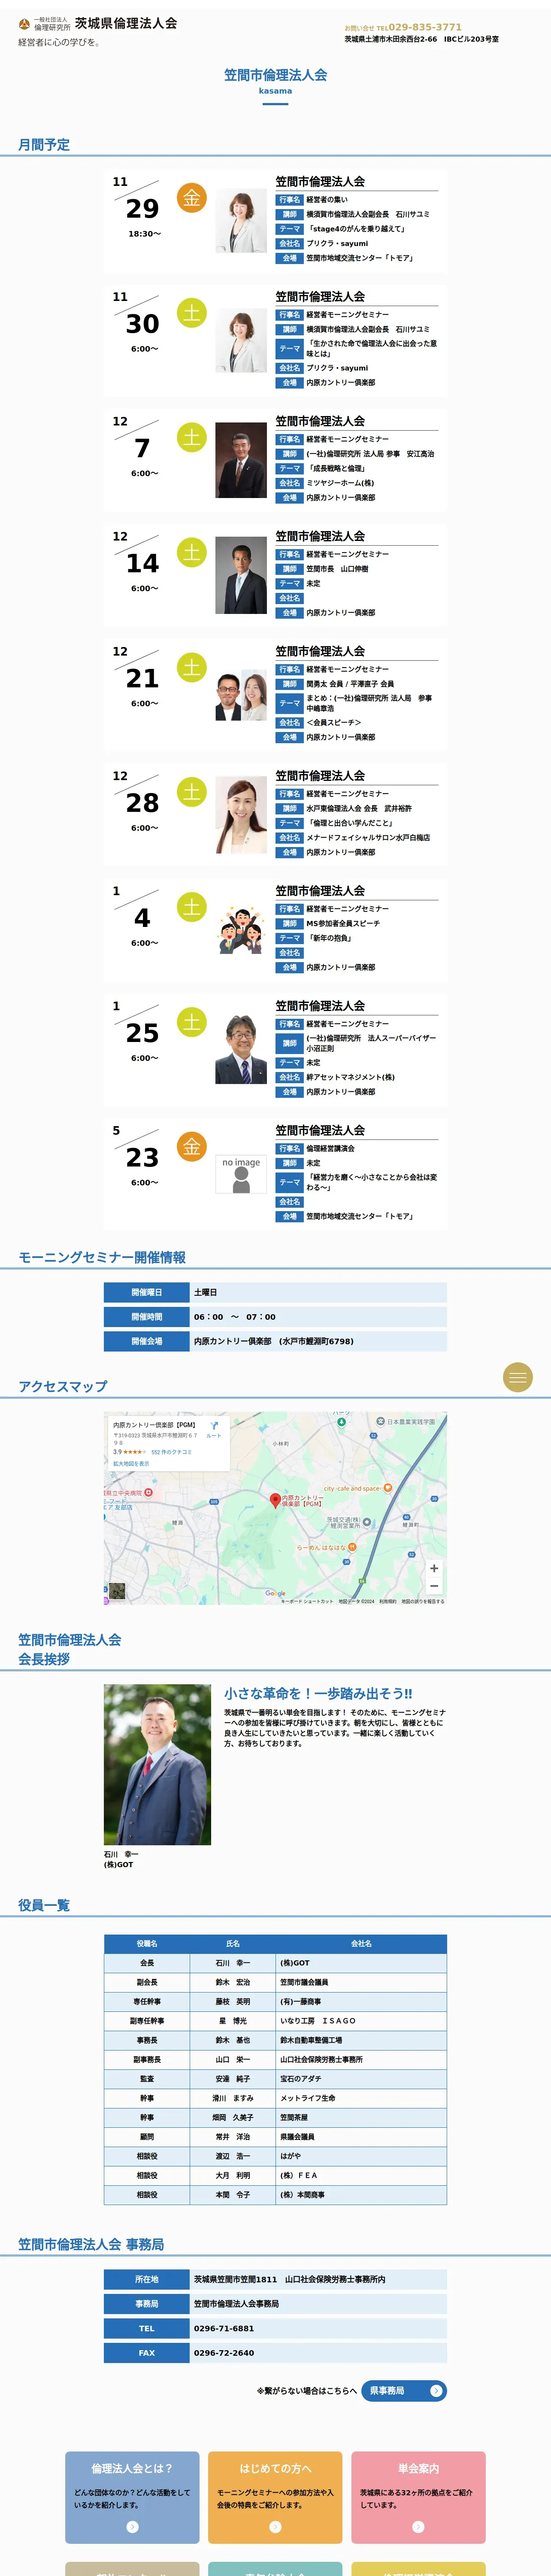Click the 月間予定 section heading
Screen dimensions: 551x2576
tap(44, 145)
